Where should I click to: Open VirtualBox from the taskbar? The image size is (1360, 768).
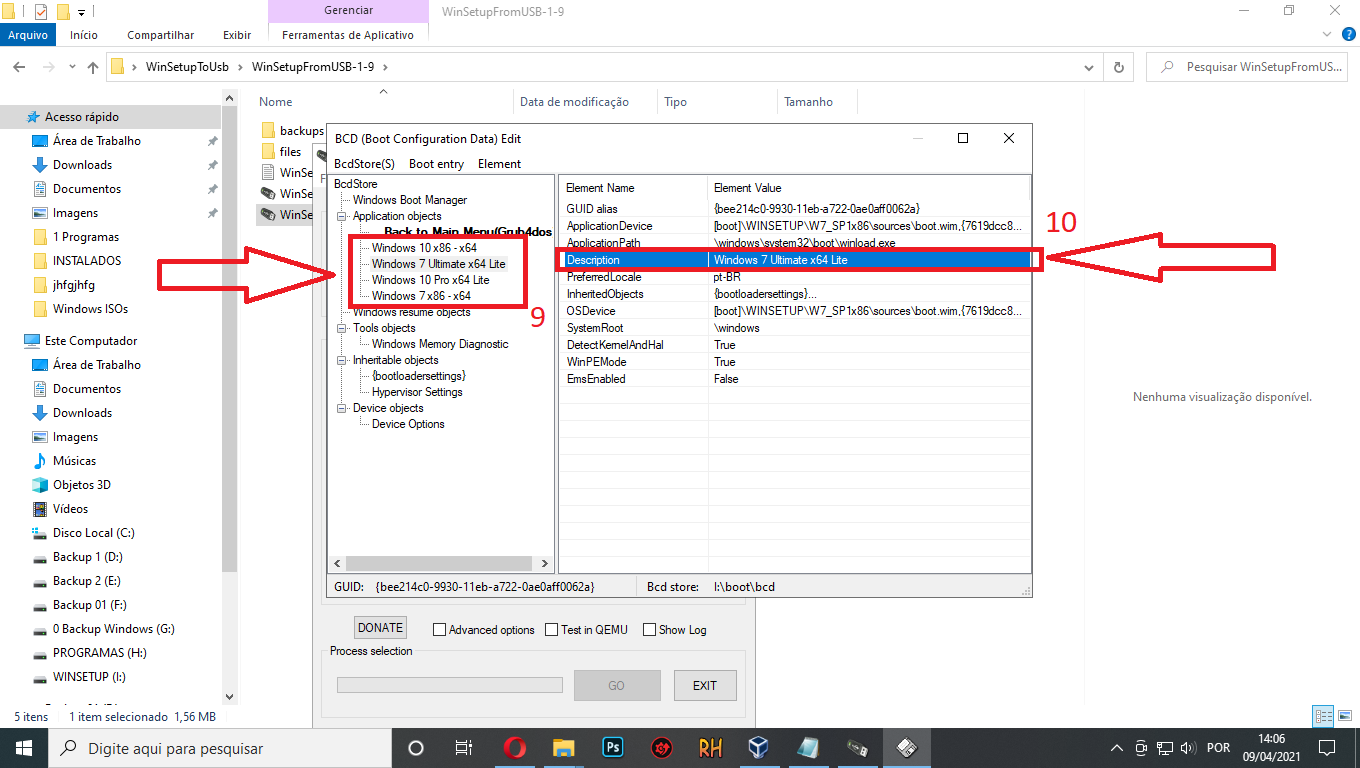(759, 748)
